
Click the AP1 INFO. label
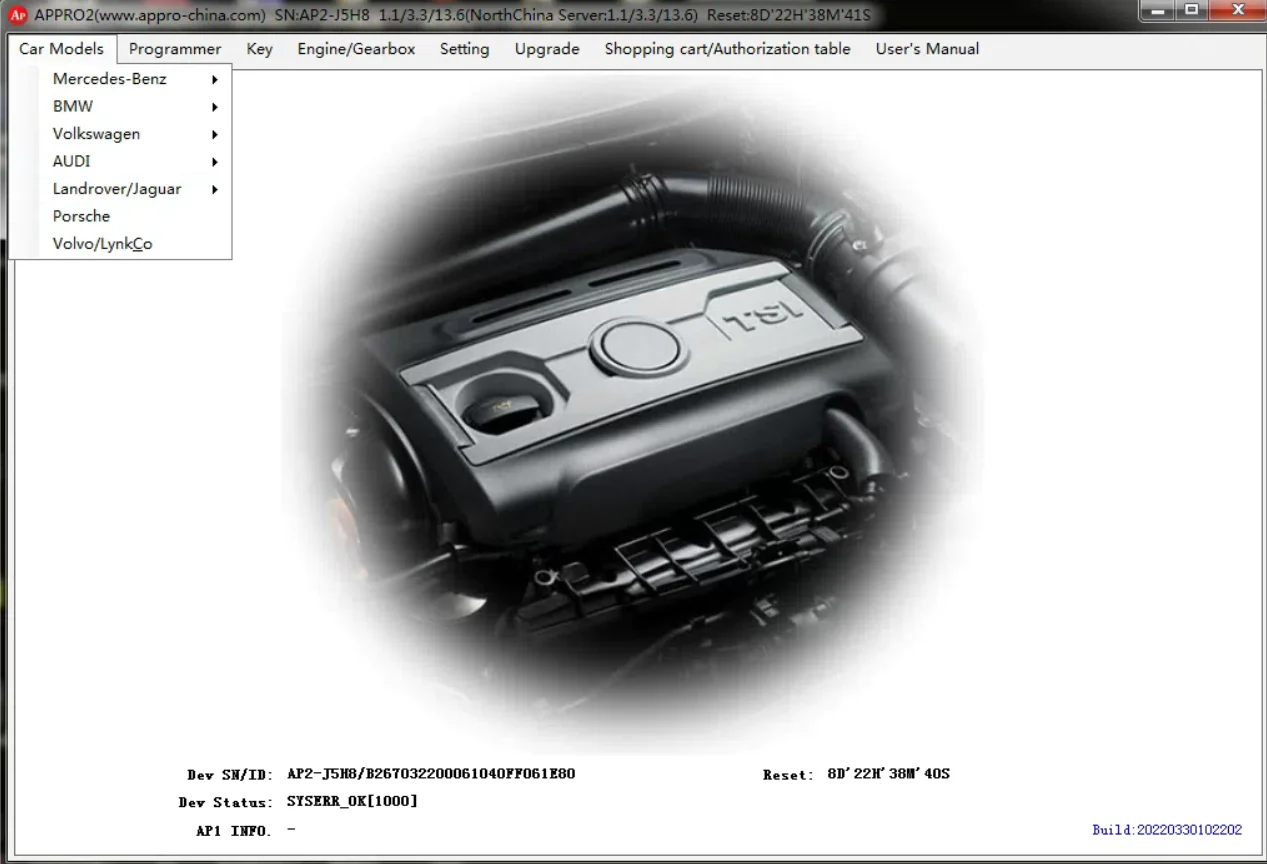tap(233, 831)
